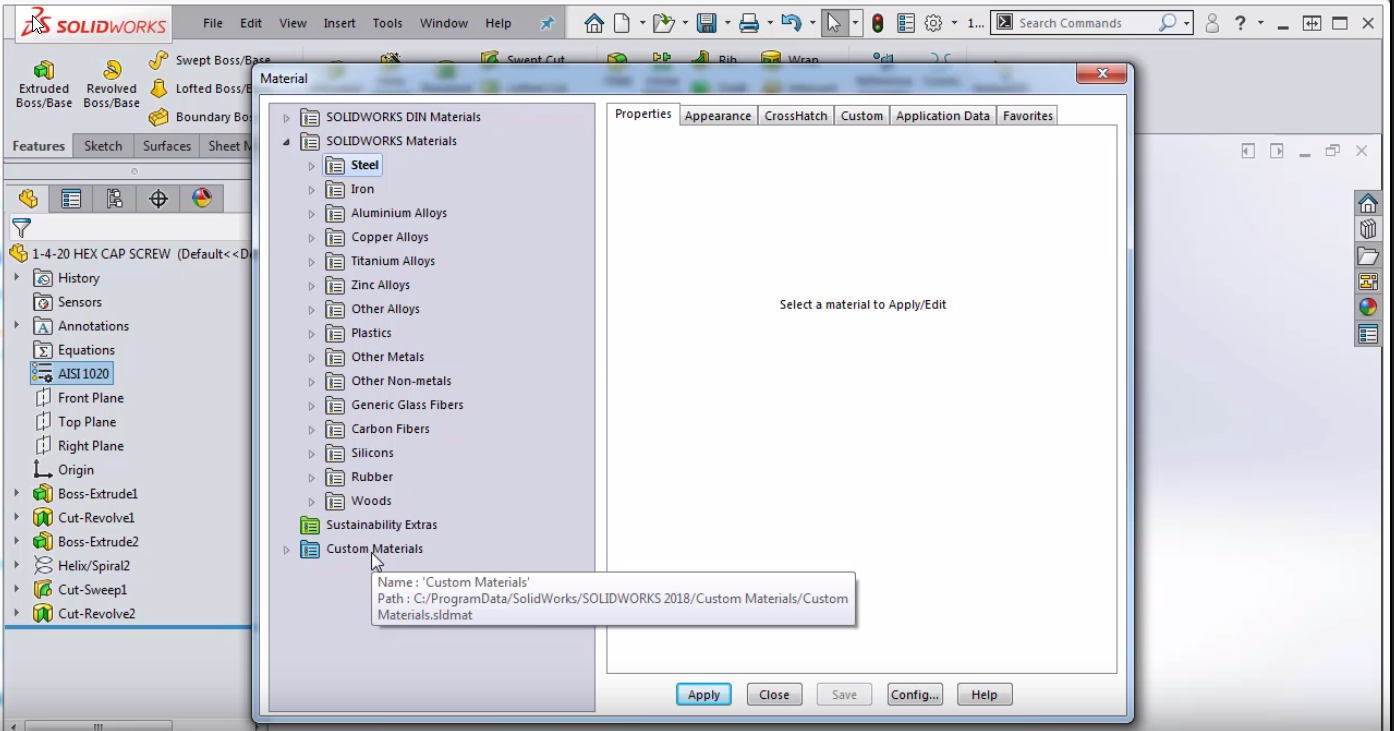The height and width of the screenshot is (731, 1394).
Task: Open Design Library icon in task pane
Action: (1368, 230)
